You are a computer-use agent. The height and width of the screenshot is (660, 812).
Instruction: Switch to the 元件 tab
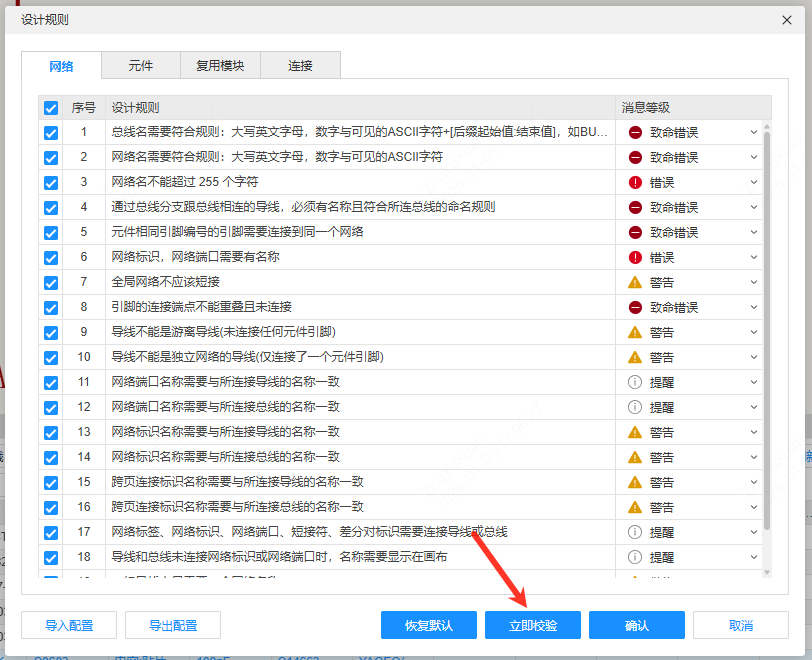[140, 65]
